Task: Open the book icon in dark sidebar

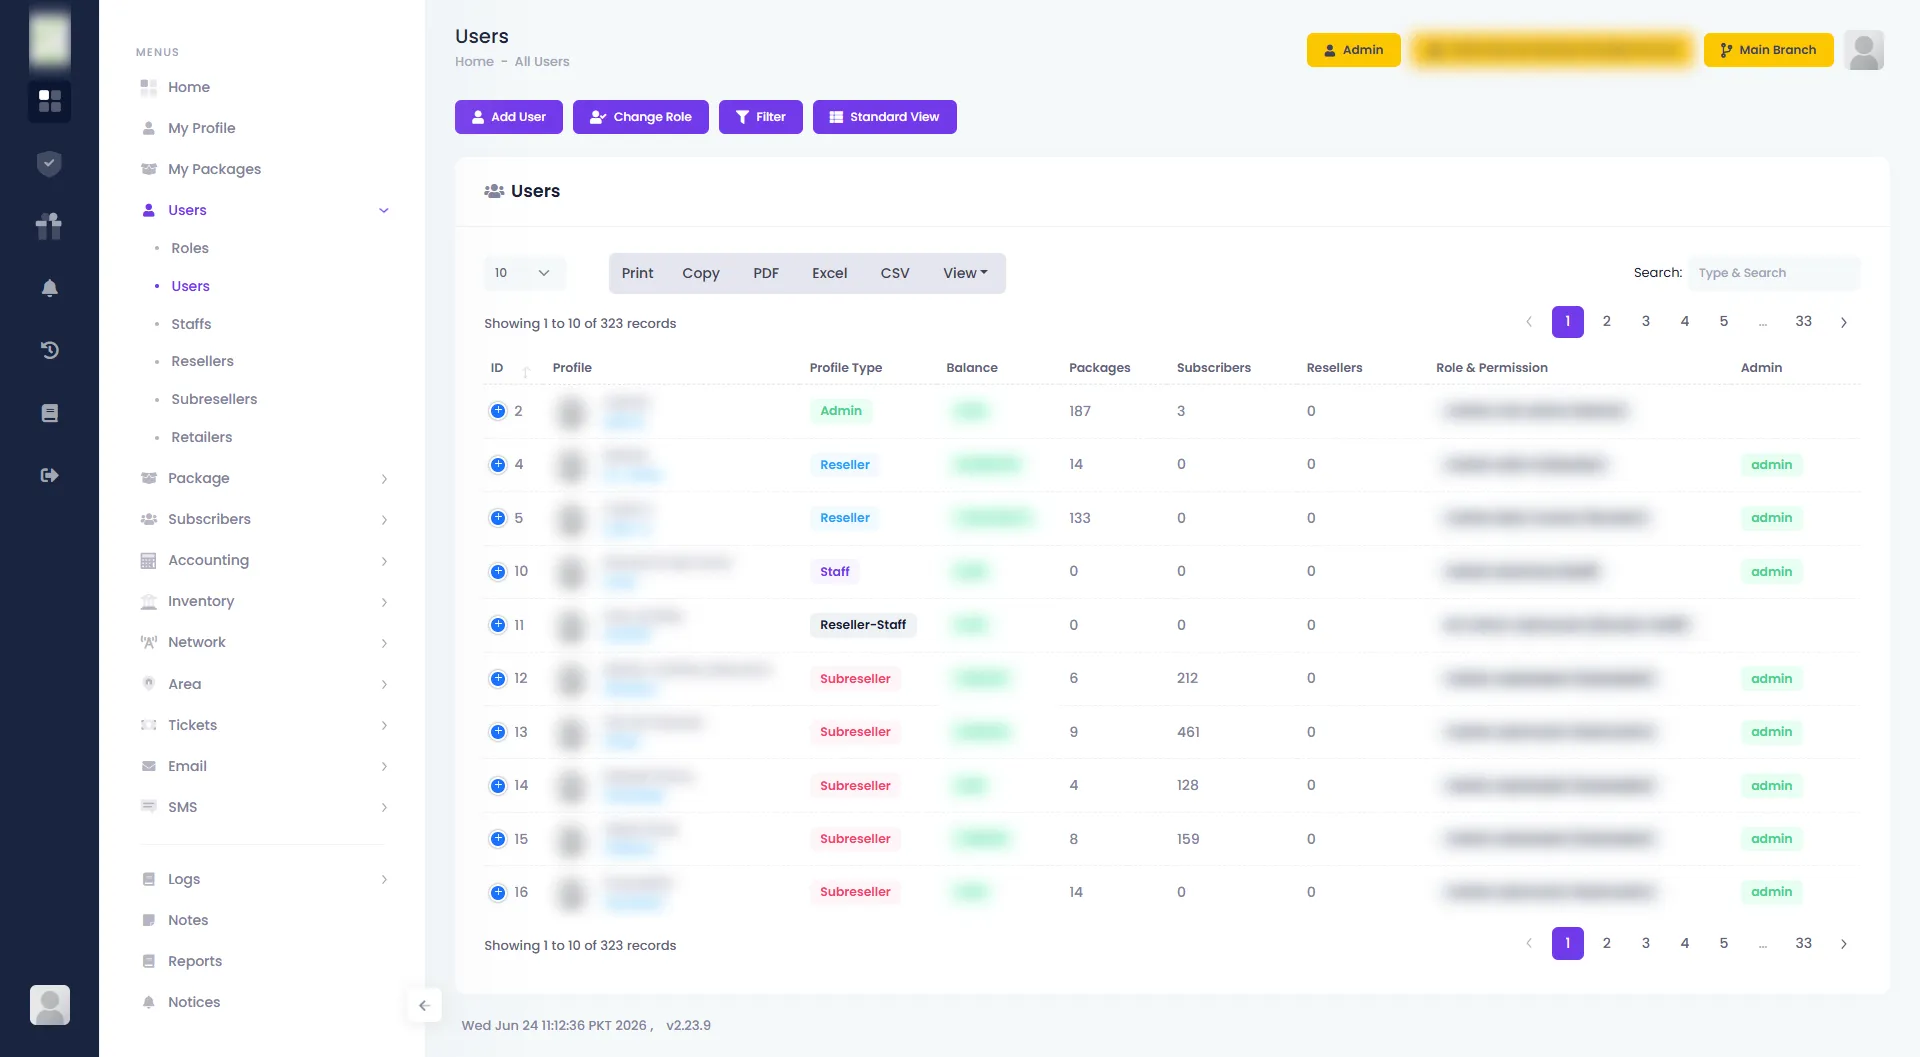Action: (49, 413)
